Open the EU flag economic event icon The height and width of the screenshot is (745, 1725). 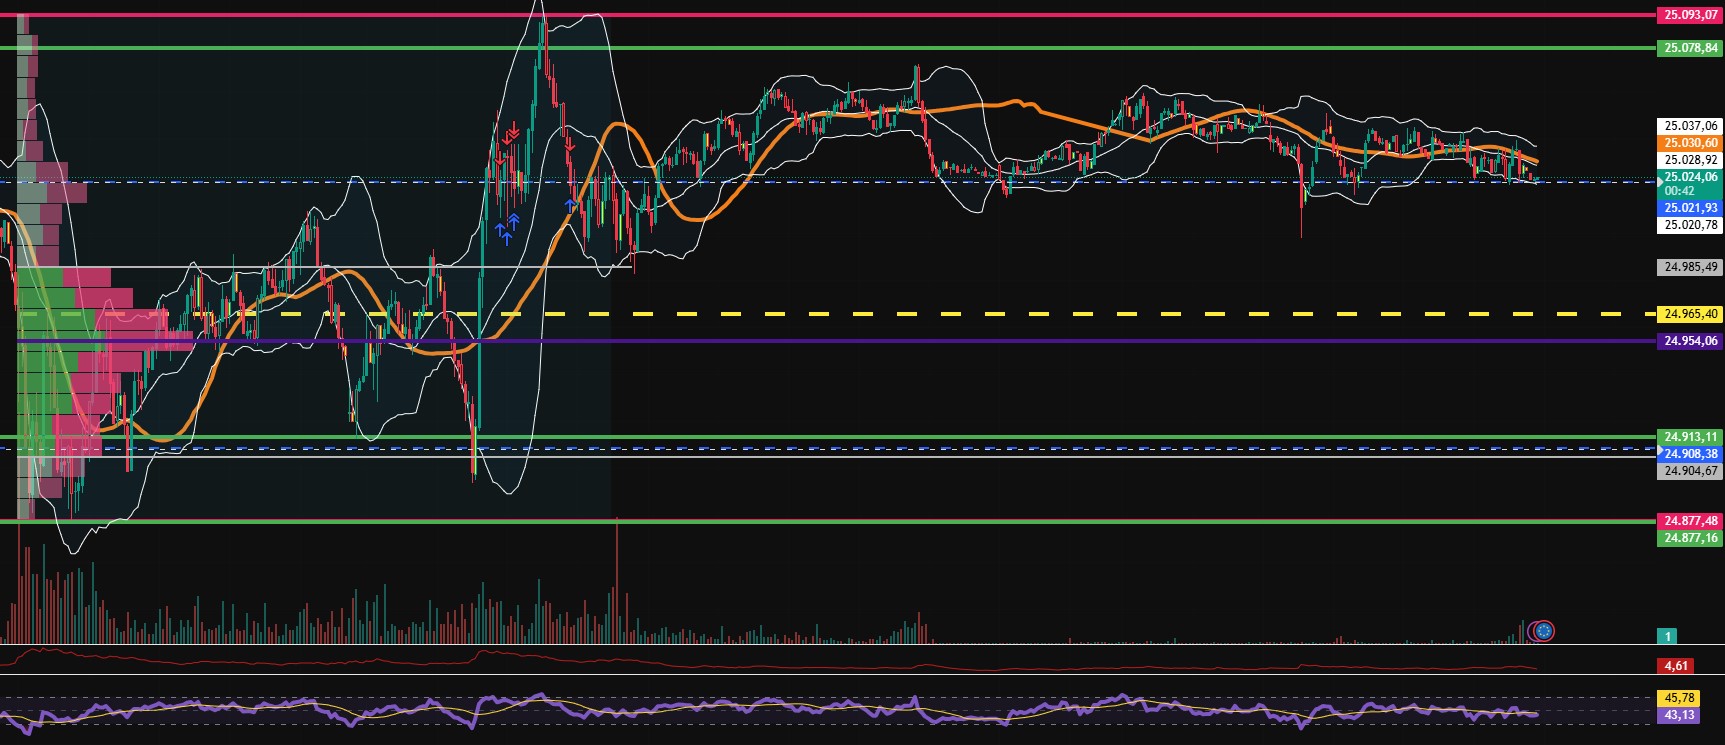pyautogui.click(x=1544, y=631)
